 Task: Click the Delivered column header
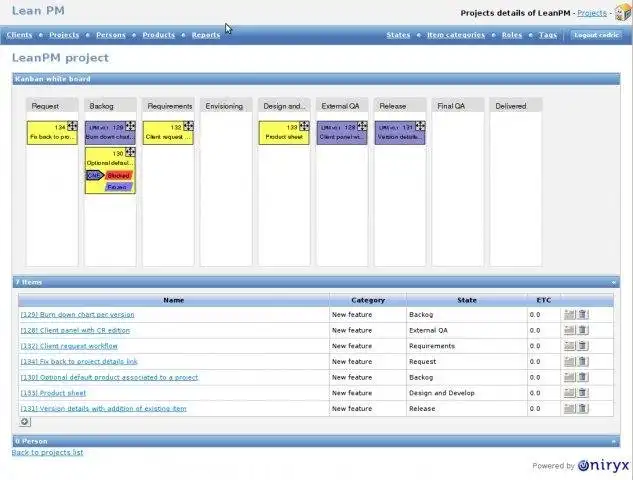[x=516, y=106]
